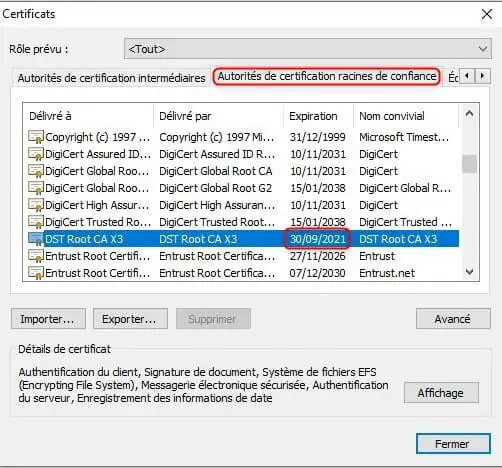Click certificate icon of DigiCert Assured ID row

pyautogui.click(x=36, y=154)
